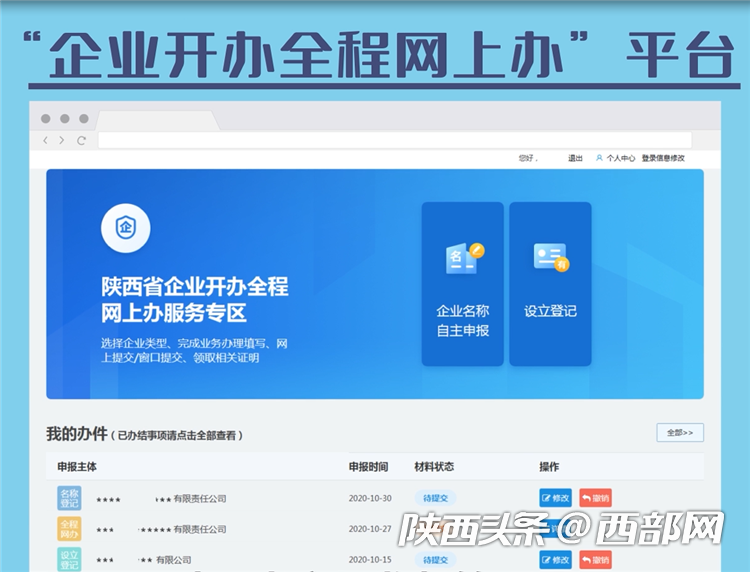
Task: Click the 设立登记 green badge
Action: click(x=69, y=559)
